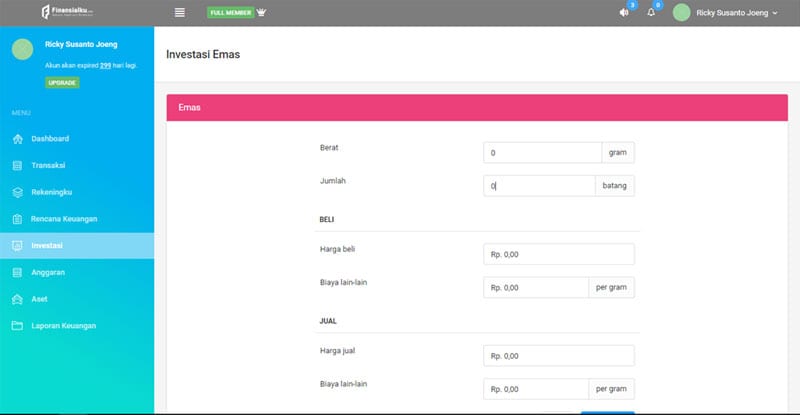Image resolution: width=800 pixels, height=415 pixels.
Task: Expand the Ricky Susanto Joeng account dropdown
Action: click(x=737, y=13)
